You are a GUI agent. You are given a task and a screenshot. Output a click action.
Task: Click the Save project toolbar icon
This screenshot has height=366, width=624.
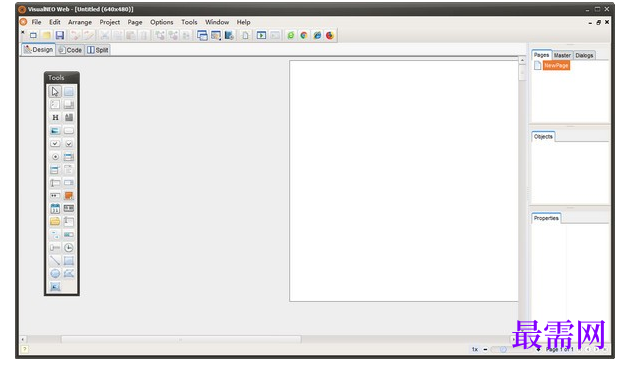(60, 35)
